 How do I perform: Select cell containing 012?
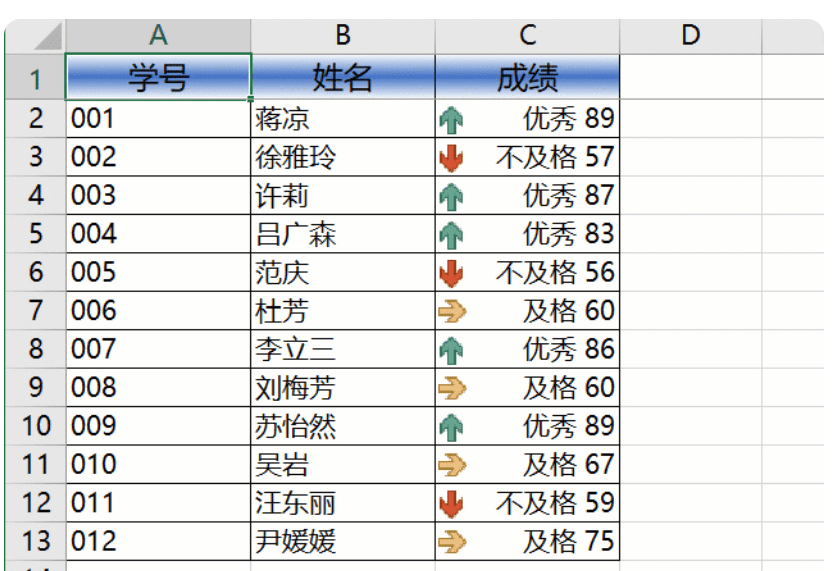point(158,541)
